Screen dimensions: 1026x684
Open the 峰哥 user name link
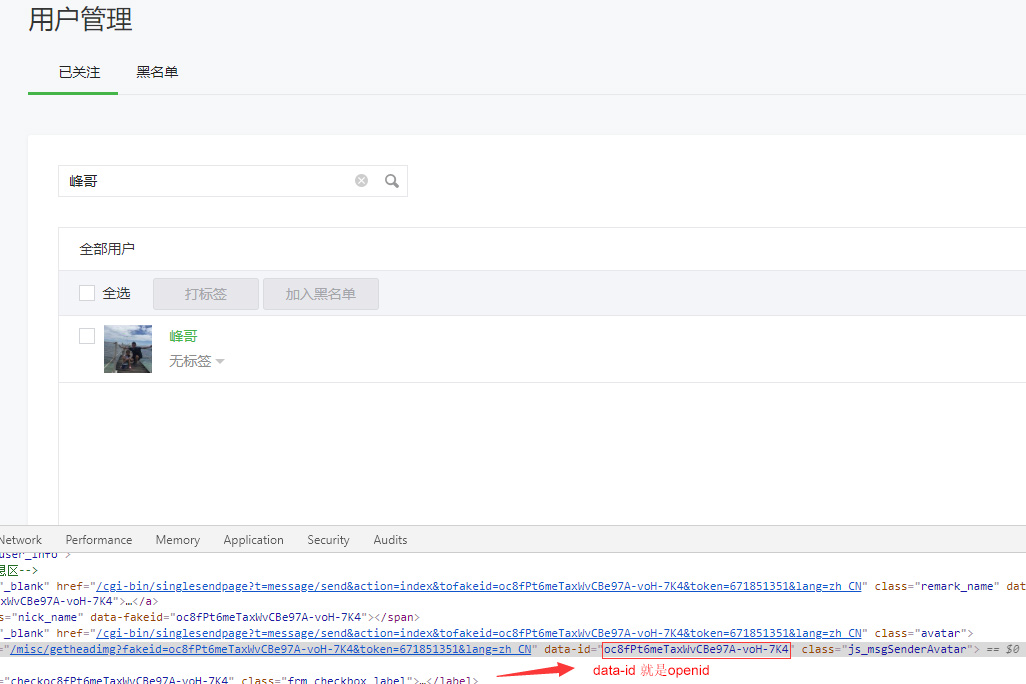[183, 336]
